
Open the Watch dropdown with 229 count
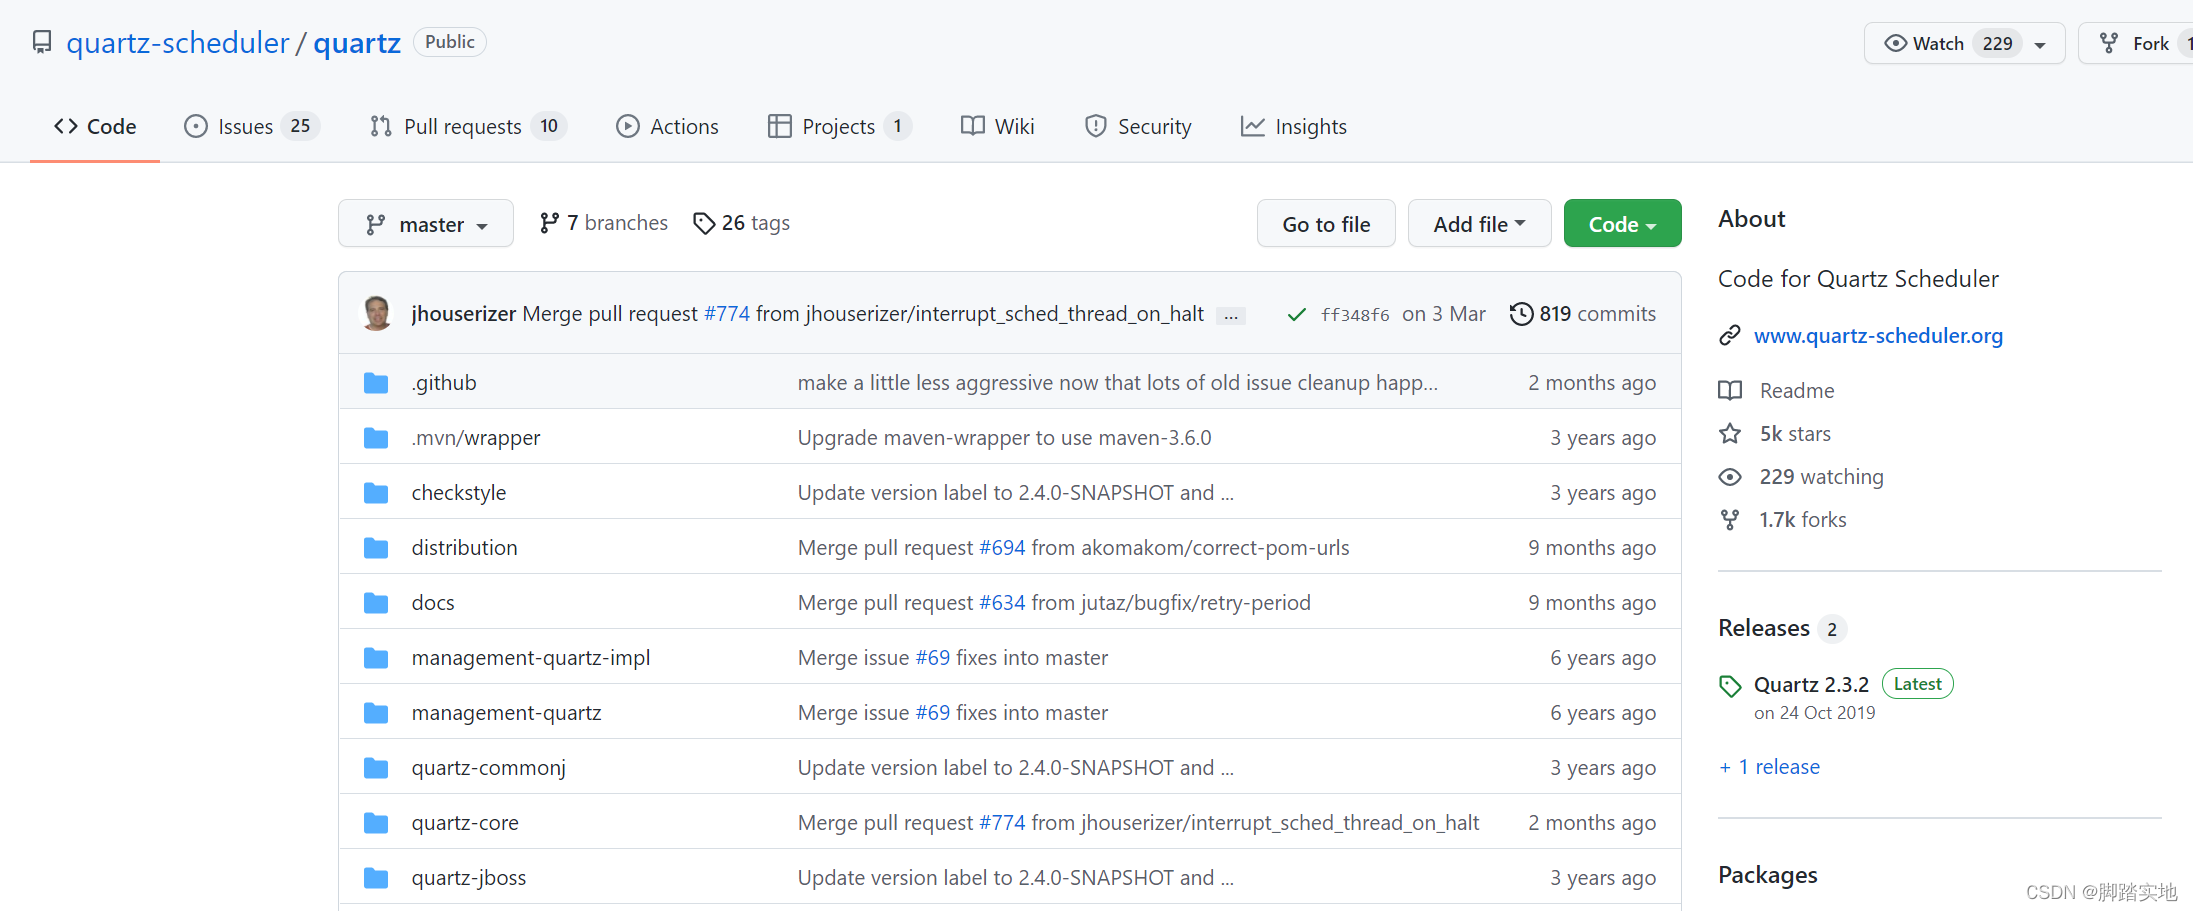(x=1964, y=43)
